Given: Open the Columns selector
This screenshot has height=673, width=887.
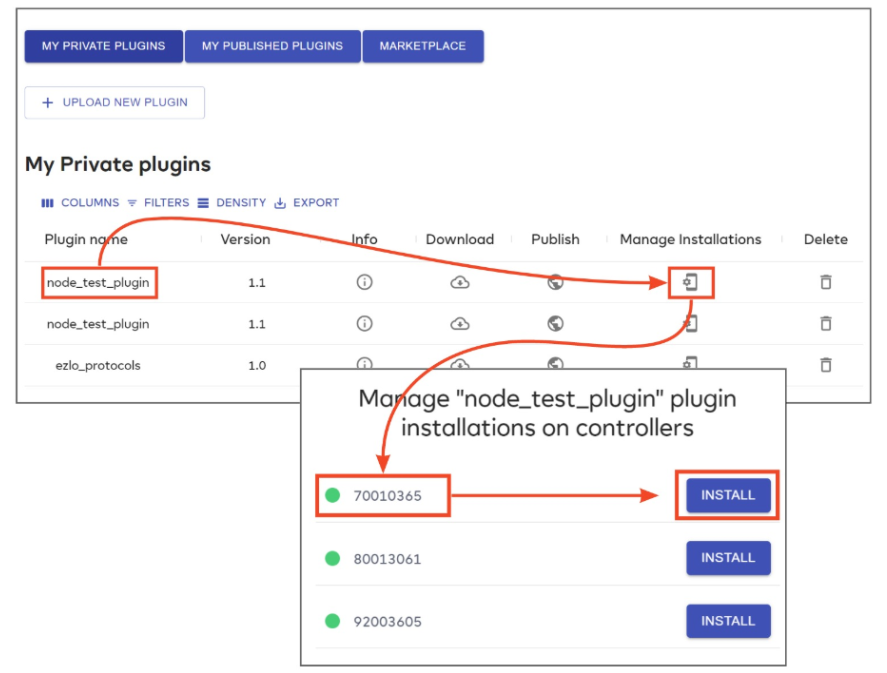Looking at the screenshot, I should (x=80, y=202).
